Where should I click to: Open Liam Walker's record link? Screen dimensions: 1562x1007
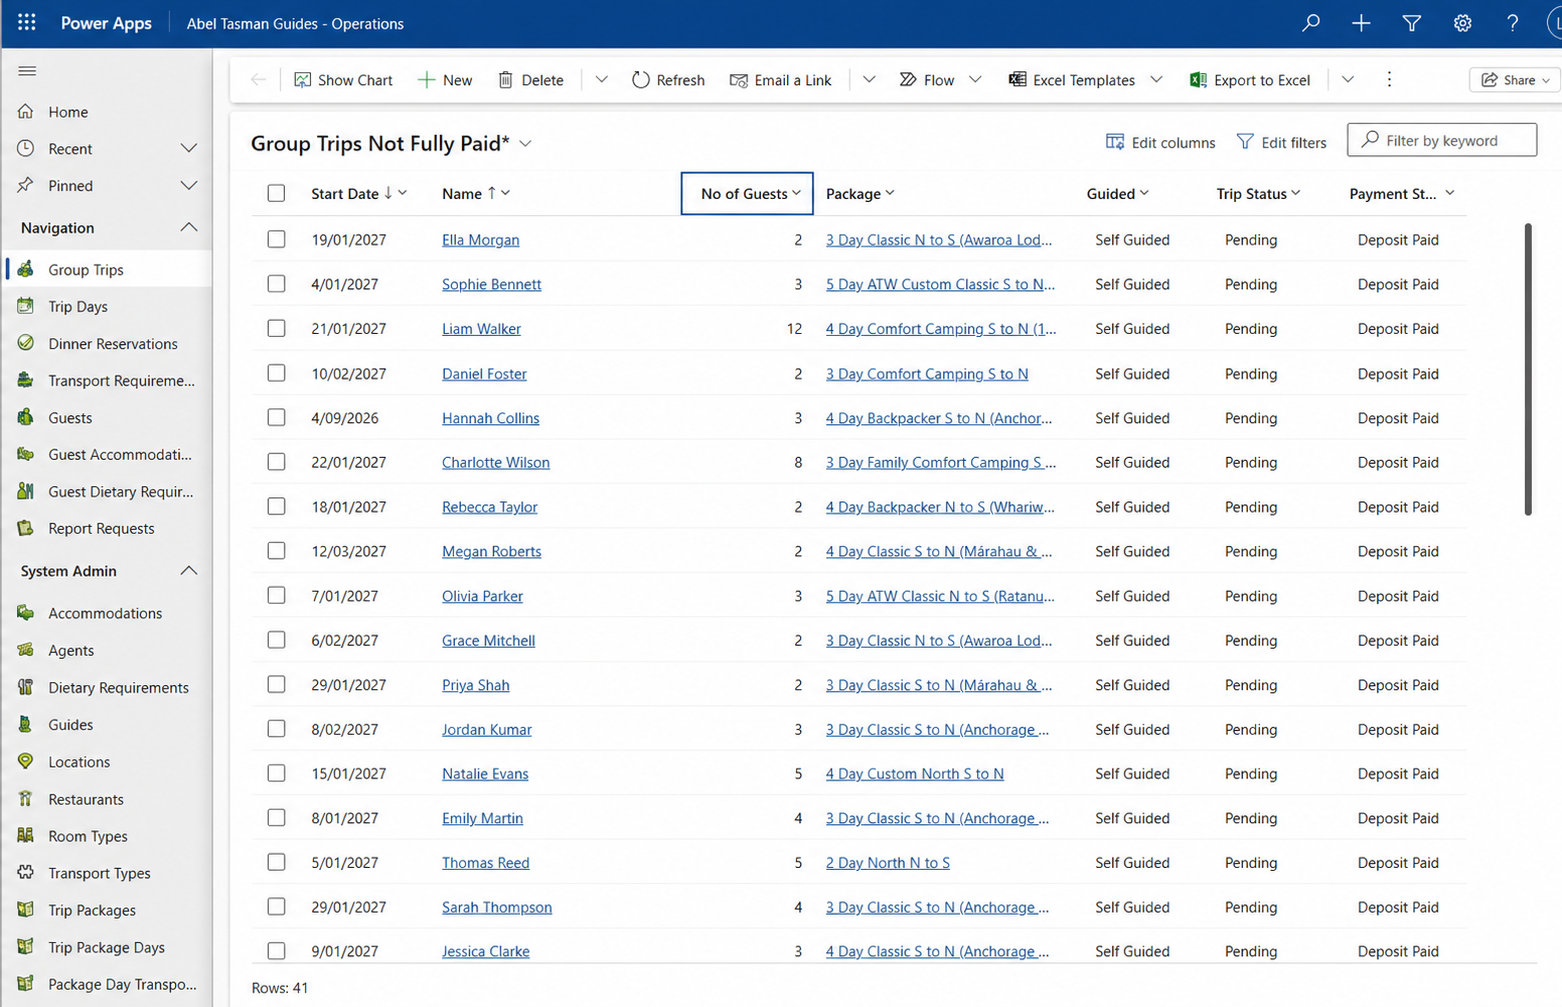point(481,329)
